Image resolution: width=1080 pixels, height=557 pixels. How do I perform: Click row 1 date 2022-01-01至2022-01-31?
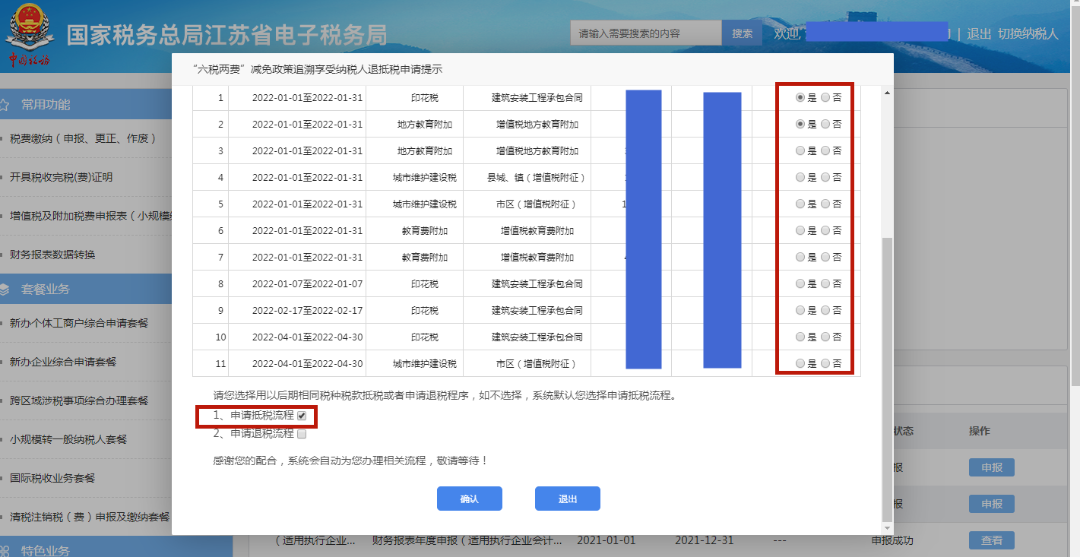307,98
